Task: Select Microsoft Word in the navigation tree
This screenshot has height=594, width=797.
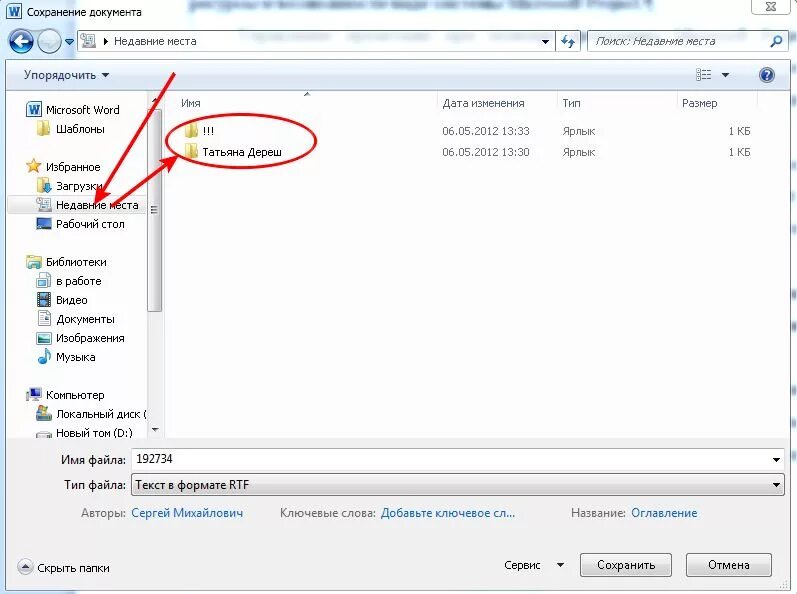Action: [x=82, y=110]
